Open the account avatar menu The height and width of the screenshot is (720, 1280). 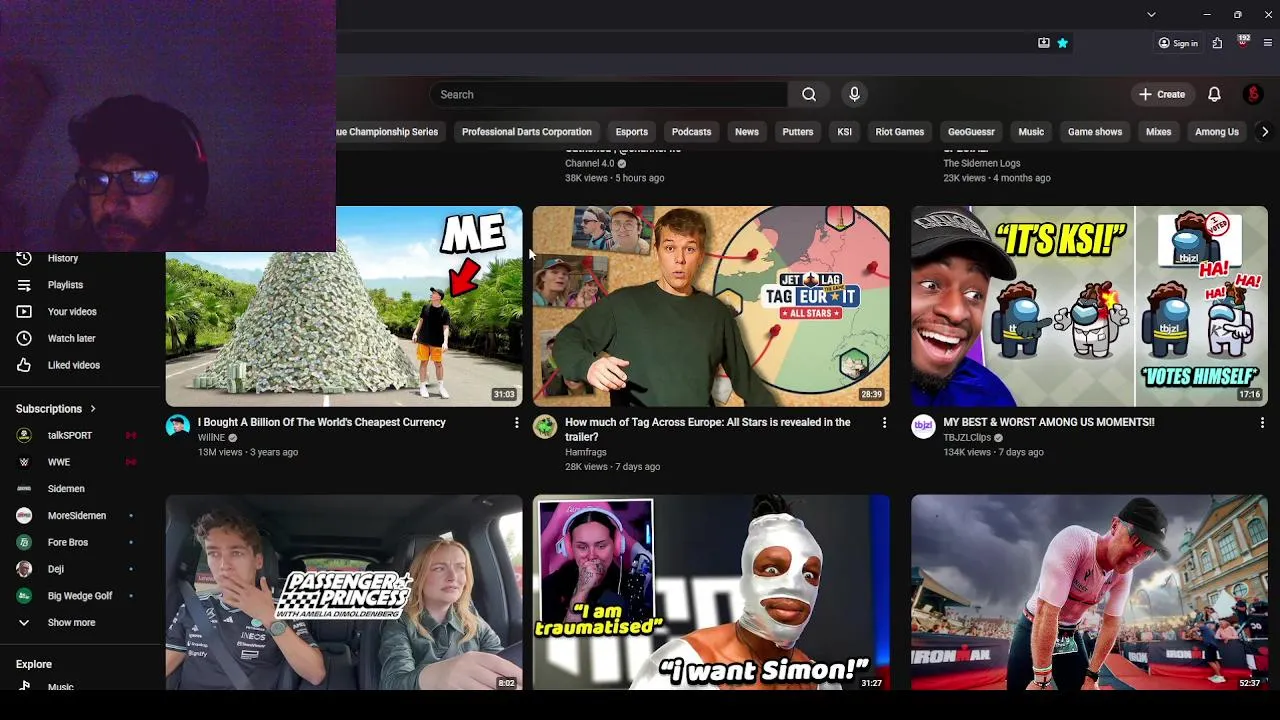(x=1253, y=94)
